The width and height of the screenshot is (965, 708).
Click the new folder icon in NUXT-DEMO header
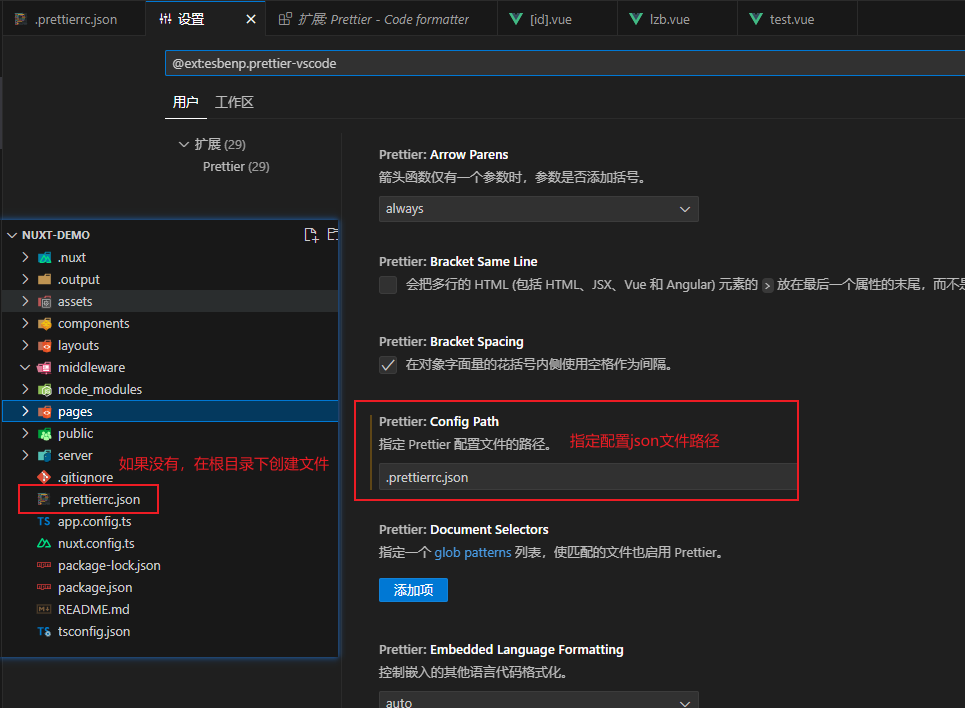pos(333,234)
